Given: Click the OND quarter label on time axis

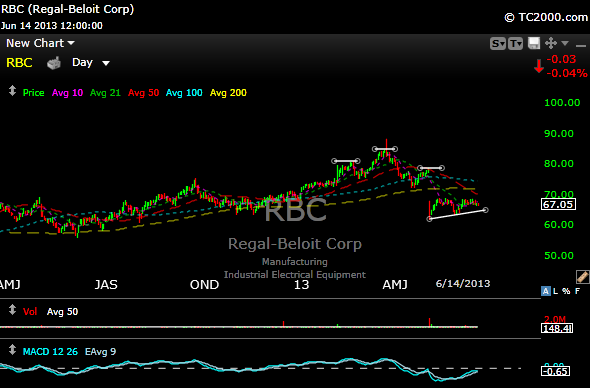Looking at the screenshot, I should pos(204,285).
